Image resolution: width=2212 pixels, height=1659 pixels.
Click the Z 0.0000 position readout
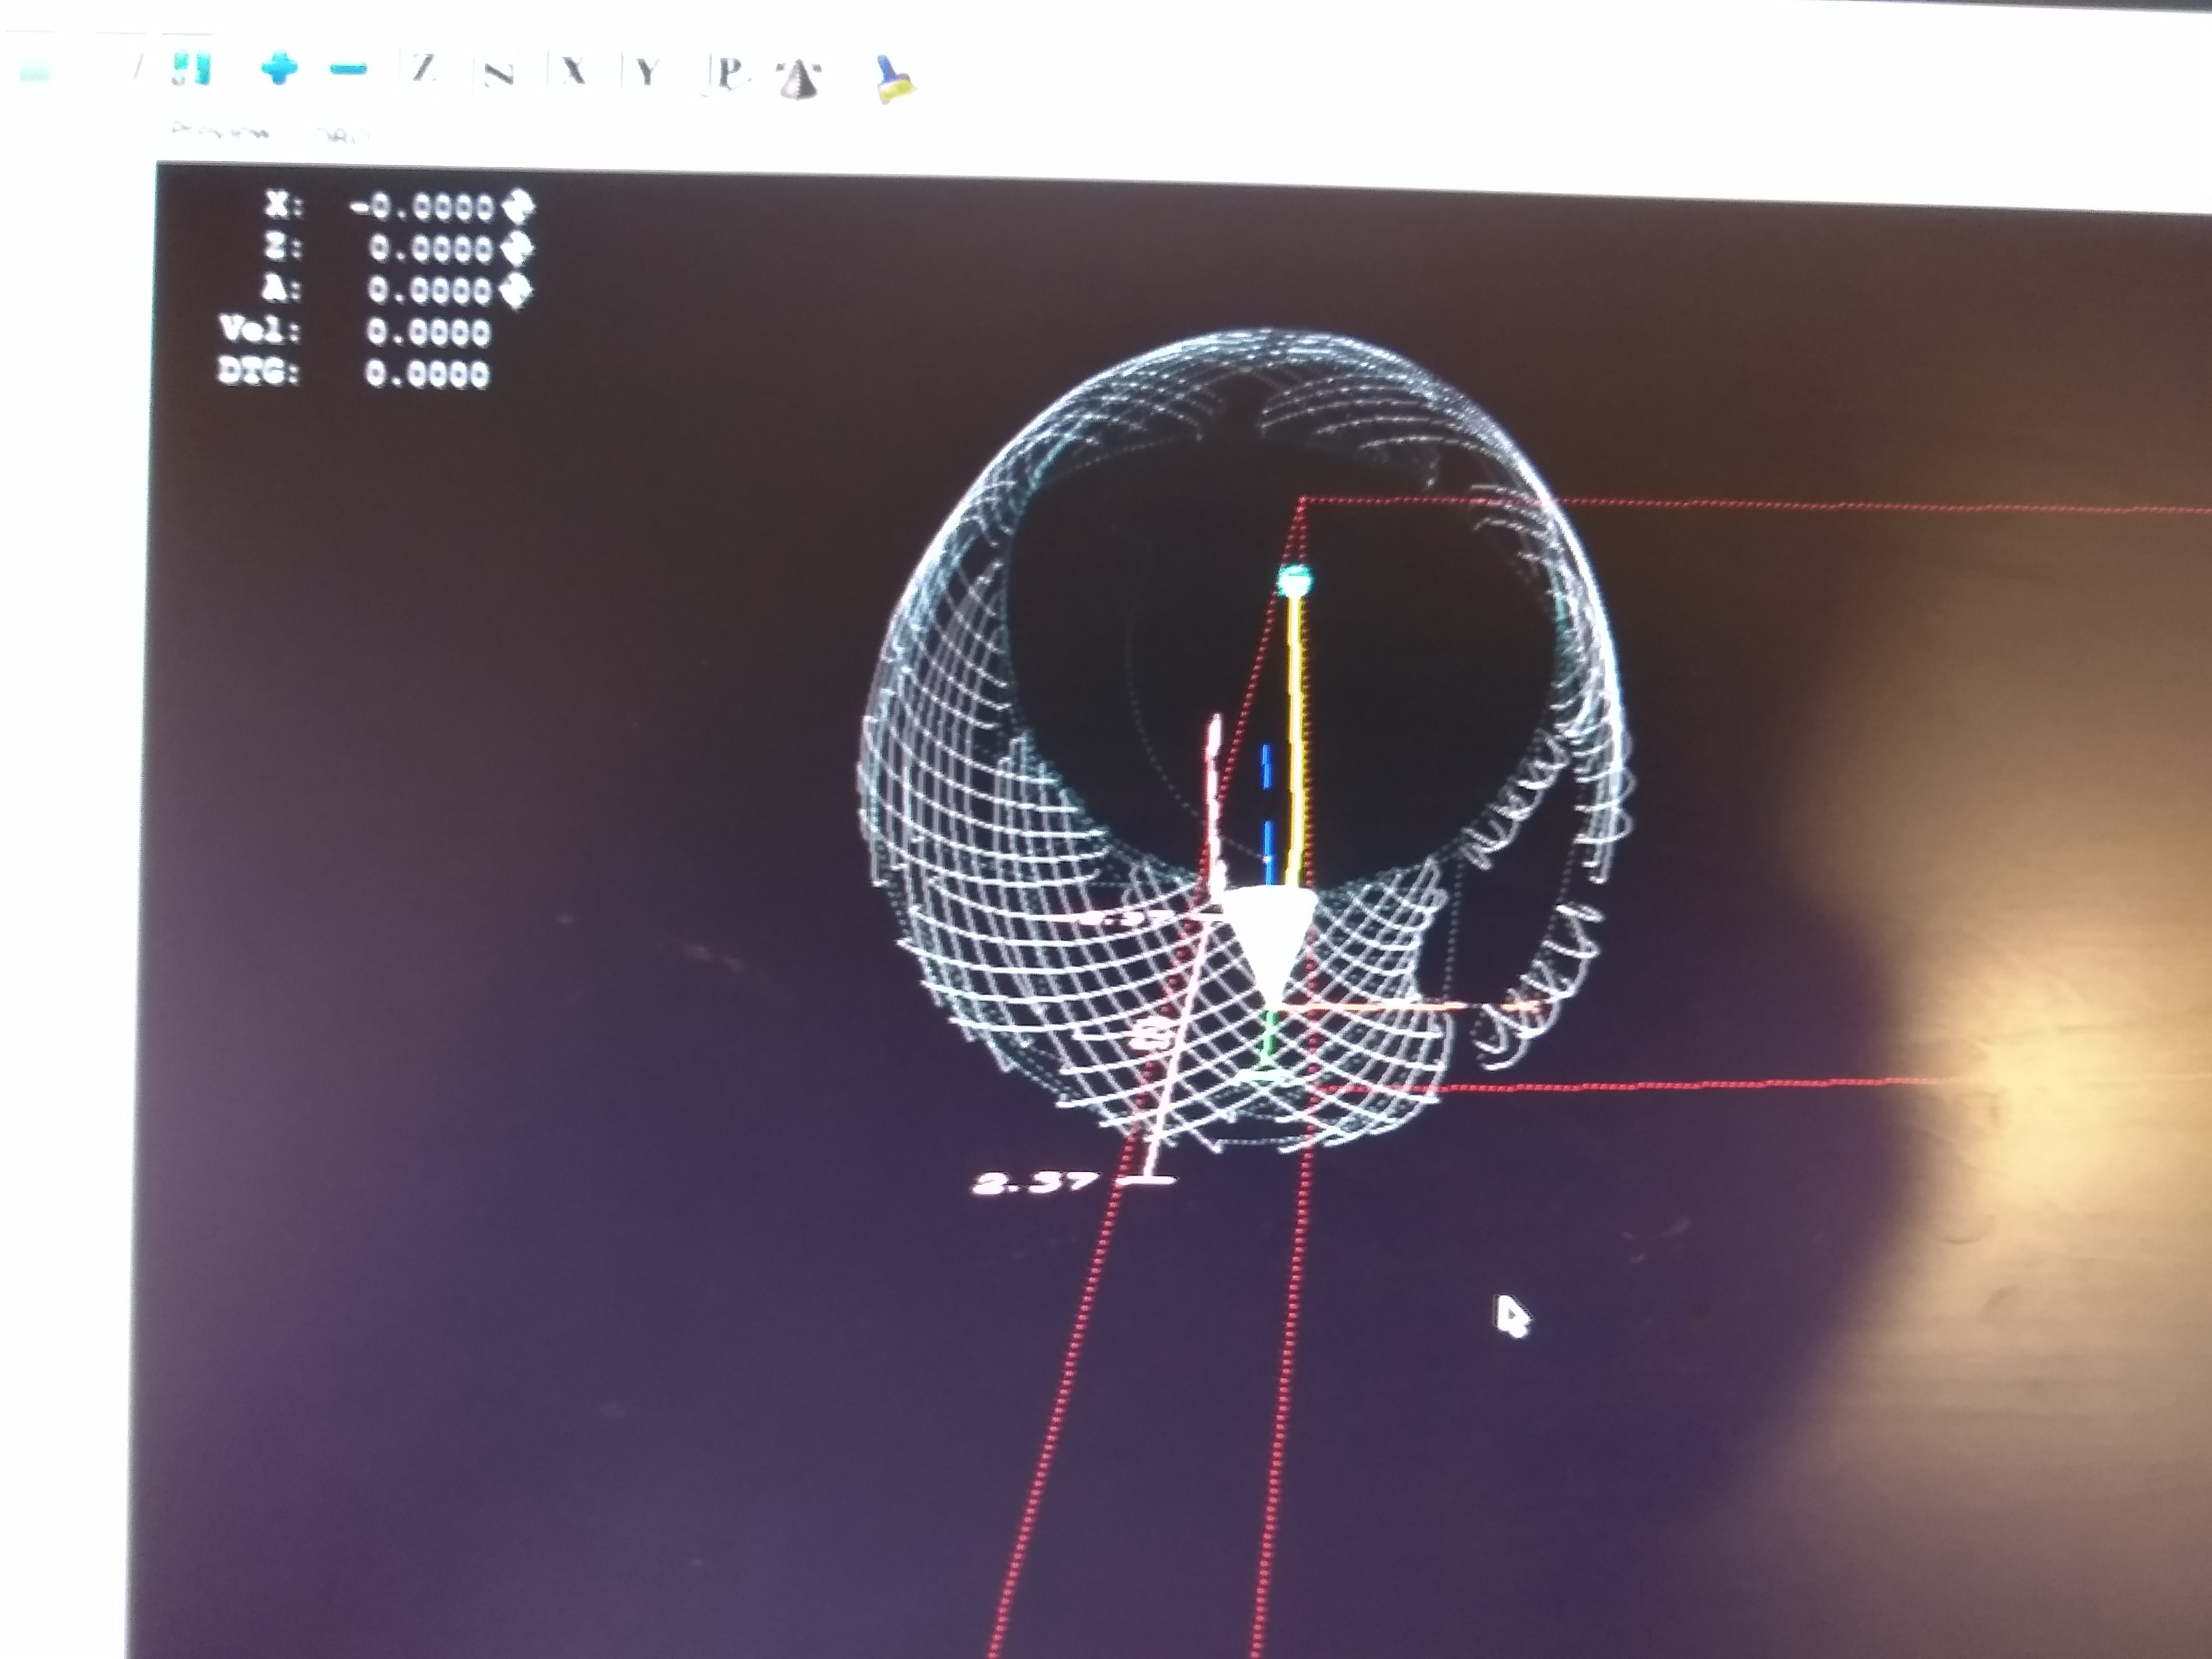click(398, 247)
